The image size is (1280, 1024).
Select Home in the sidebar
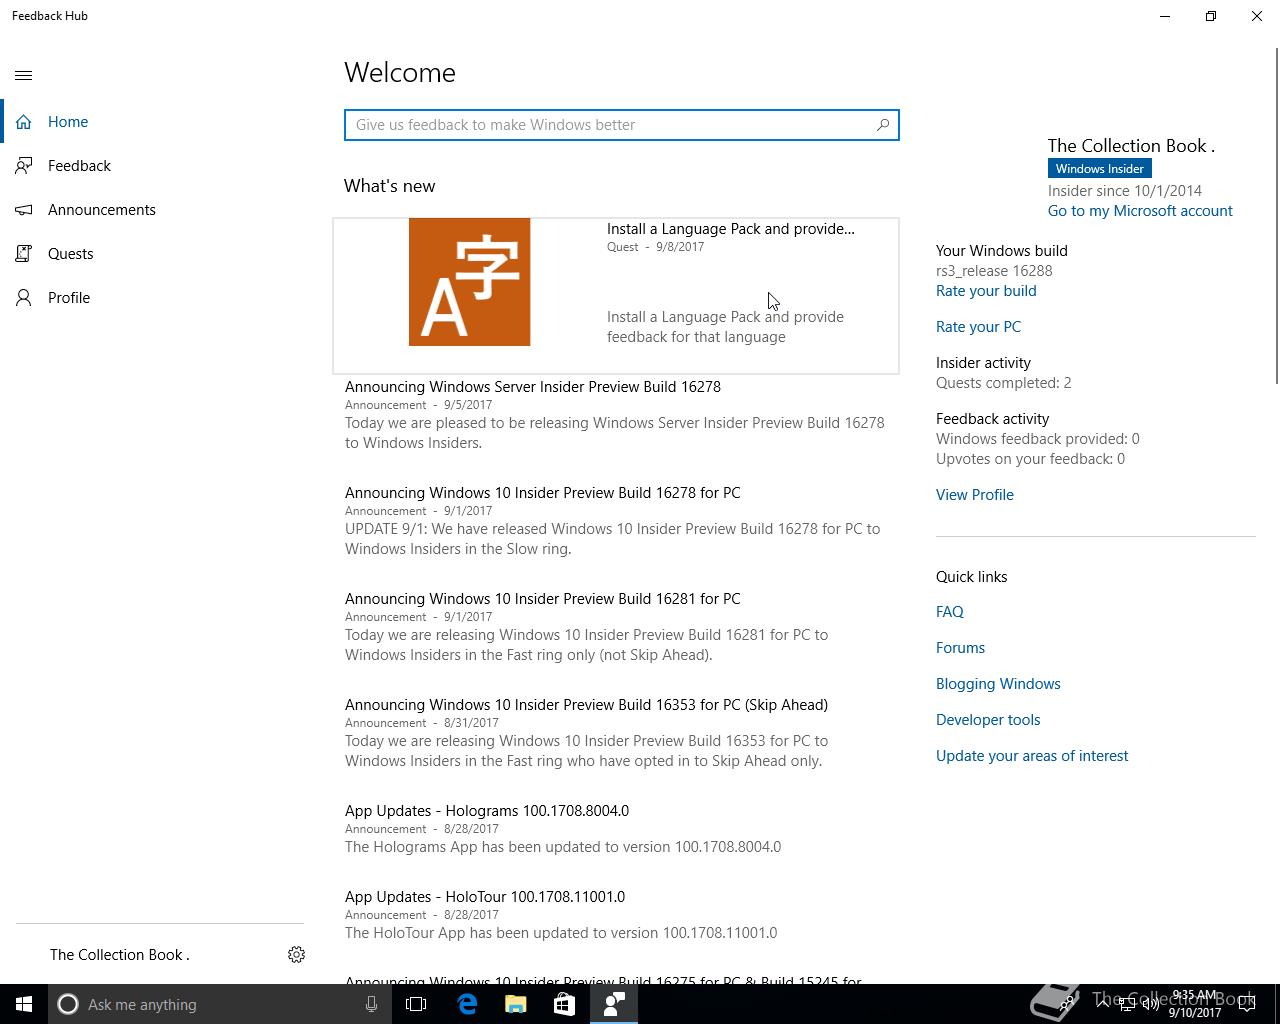point(152,122)
